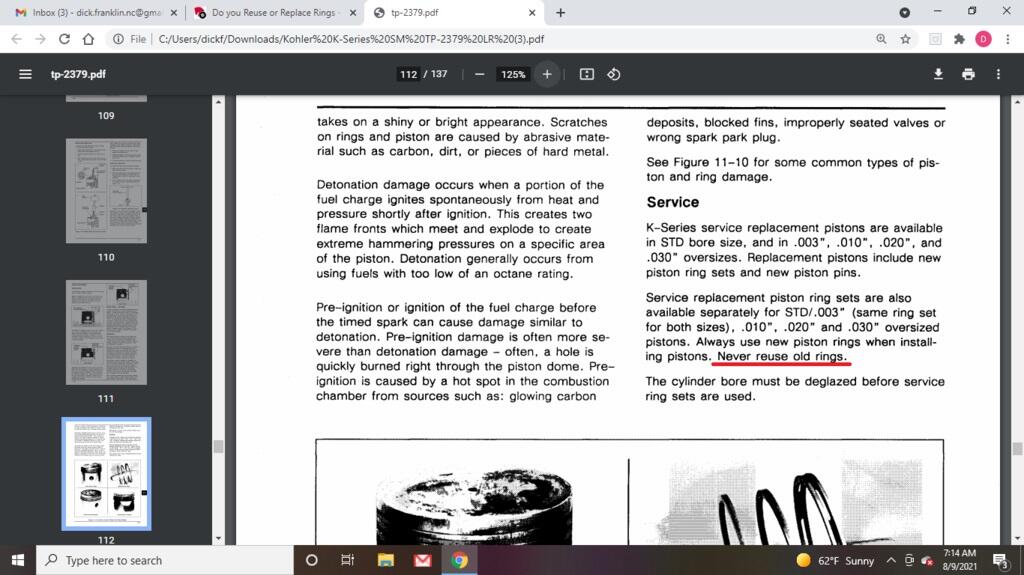
Task: Open the Mail app on taskbar
Action: pyautogui.click(x=423, y=560)
